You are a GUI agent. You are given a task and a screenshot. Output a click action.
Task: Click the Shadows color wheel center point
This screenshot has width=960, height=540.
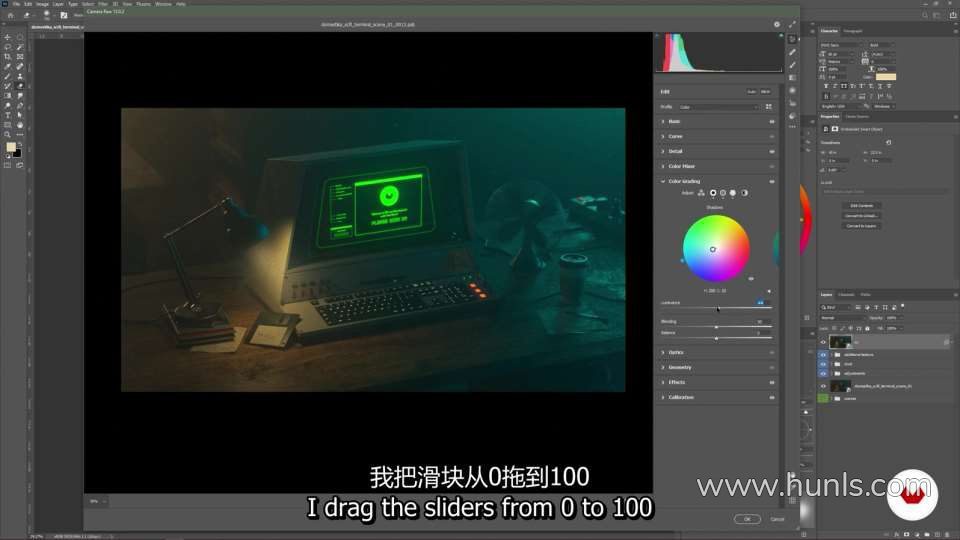[x=713, y=249]
